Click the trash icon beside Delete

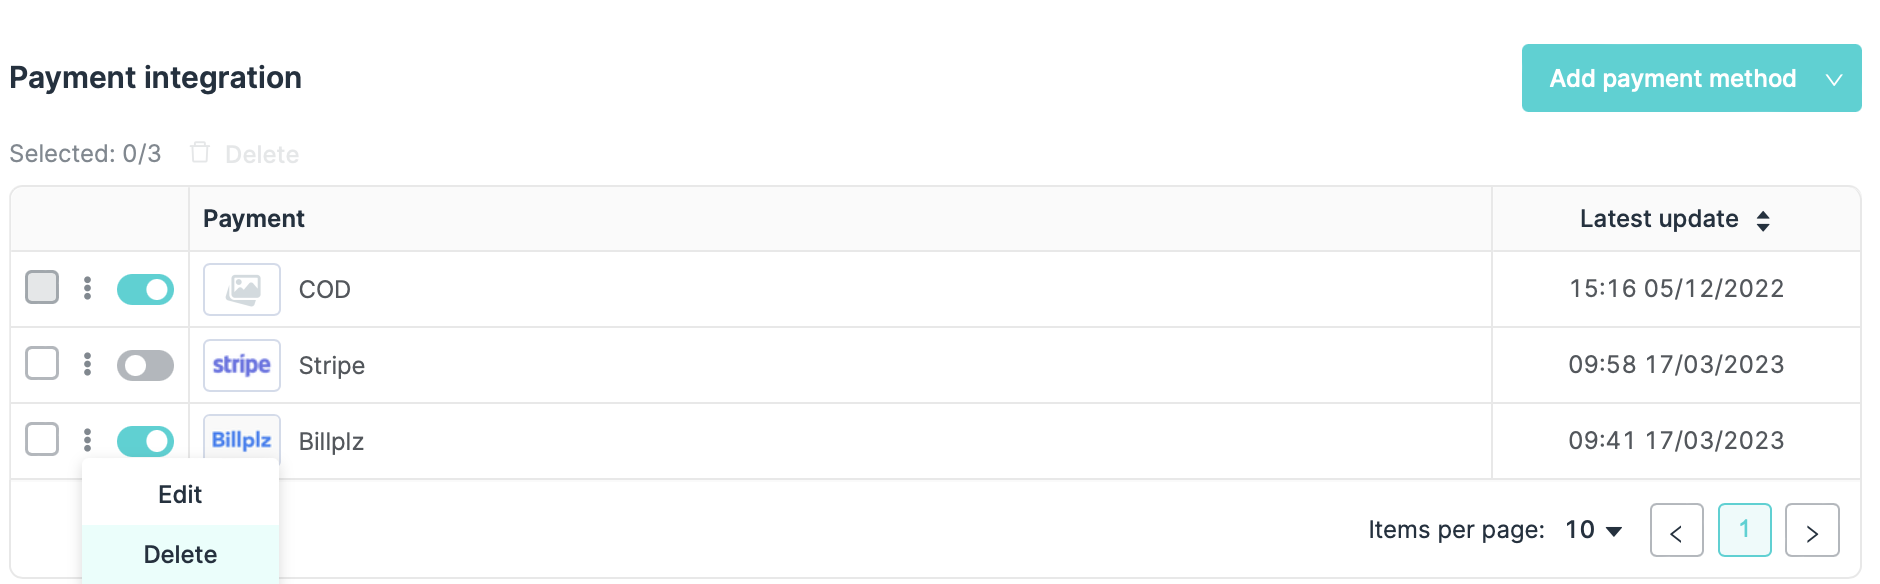point(200,152)
